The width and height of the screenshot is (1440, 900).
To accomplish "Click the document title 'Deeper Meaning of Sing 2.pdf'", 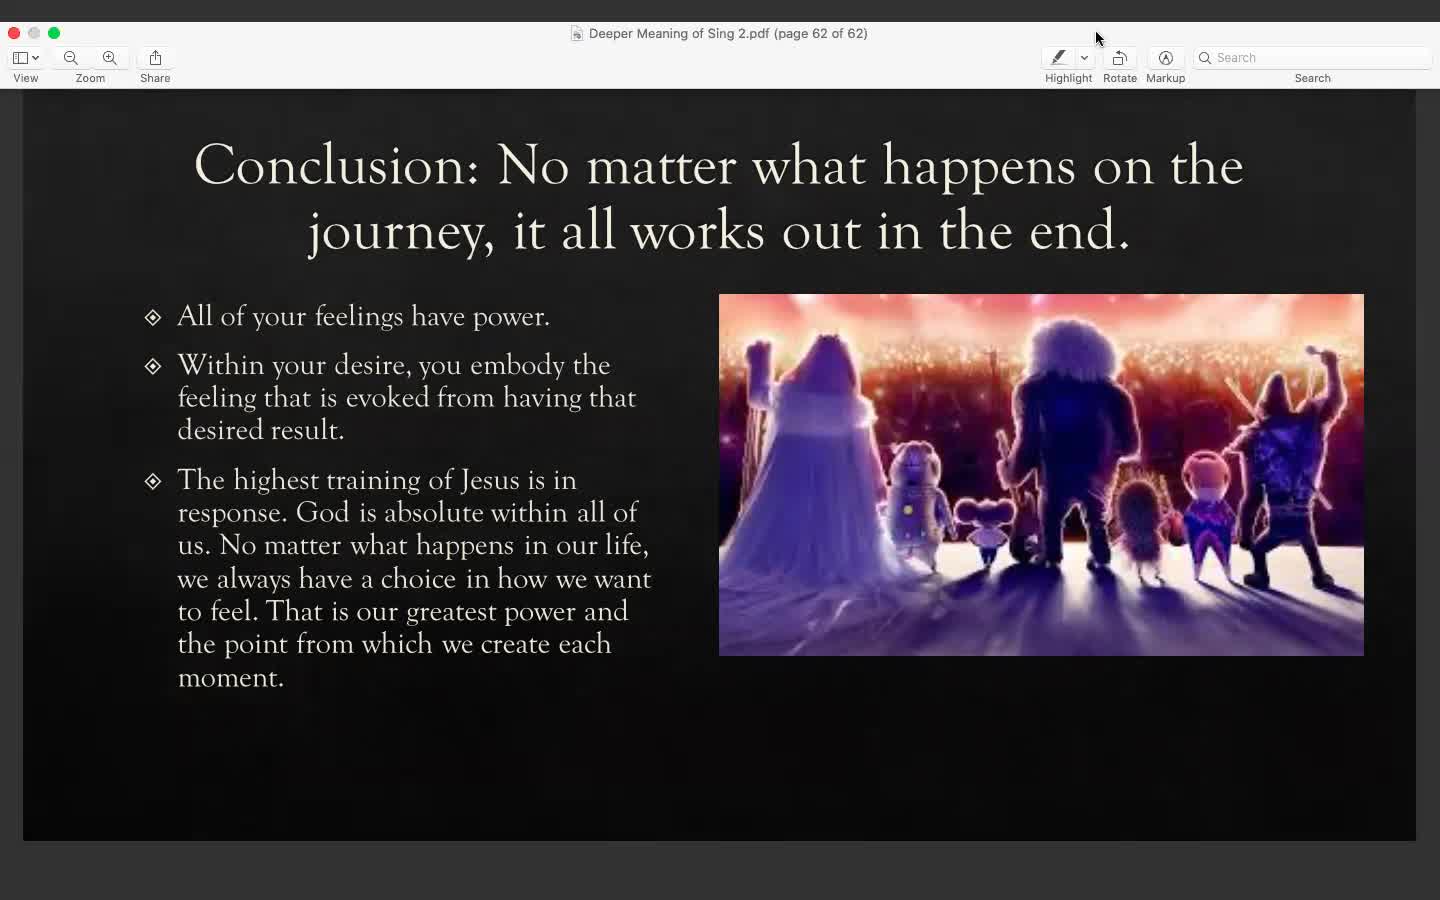I will 679,34.
